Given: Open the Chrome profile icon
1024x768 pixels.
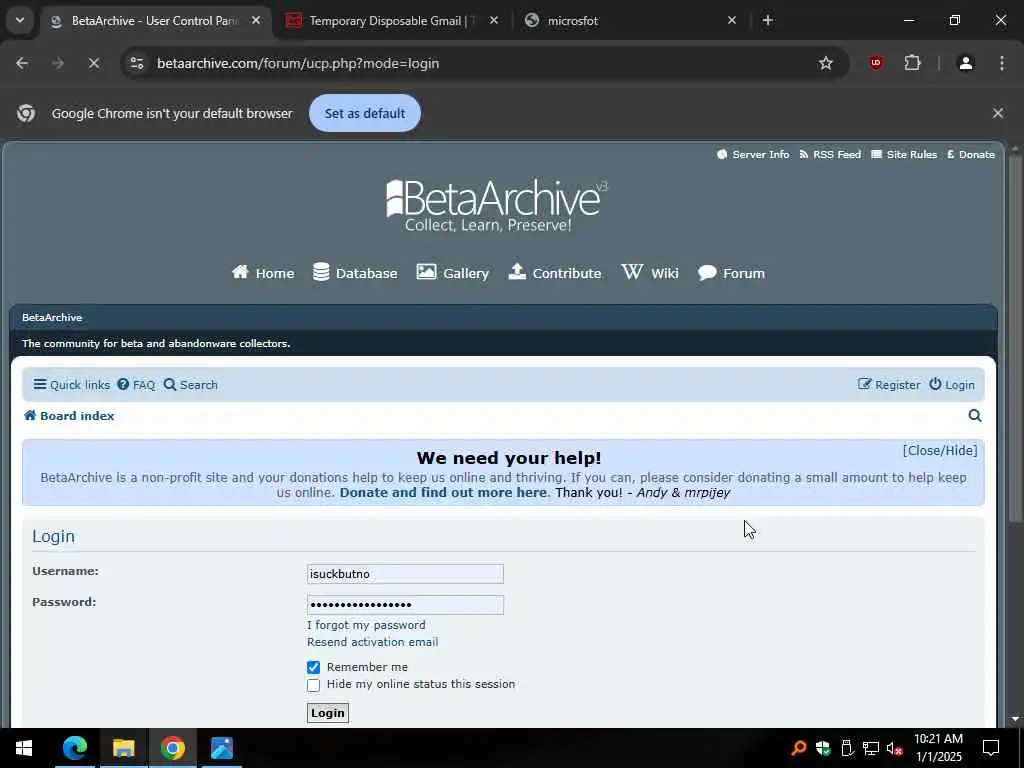Looking at the screenshot, I should 966,63.
